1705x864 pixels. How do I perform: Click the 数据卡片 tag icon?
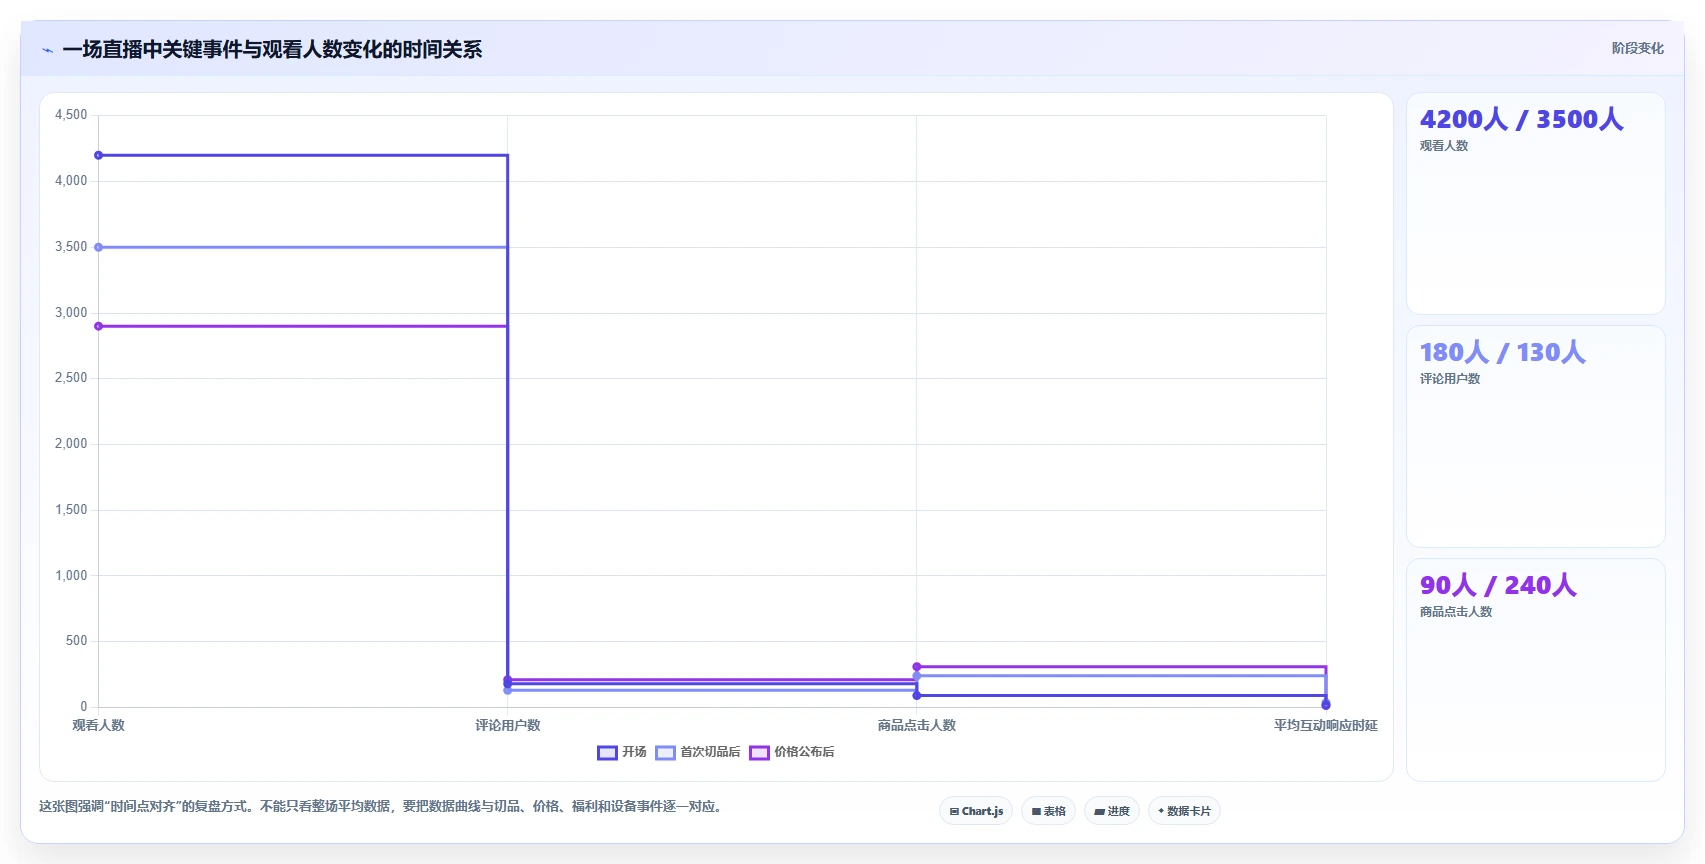coord(1161,811)
